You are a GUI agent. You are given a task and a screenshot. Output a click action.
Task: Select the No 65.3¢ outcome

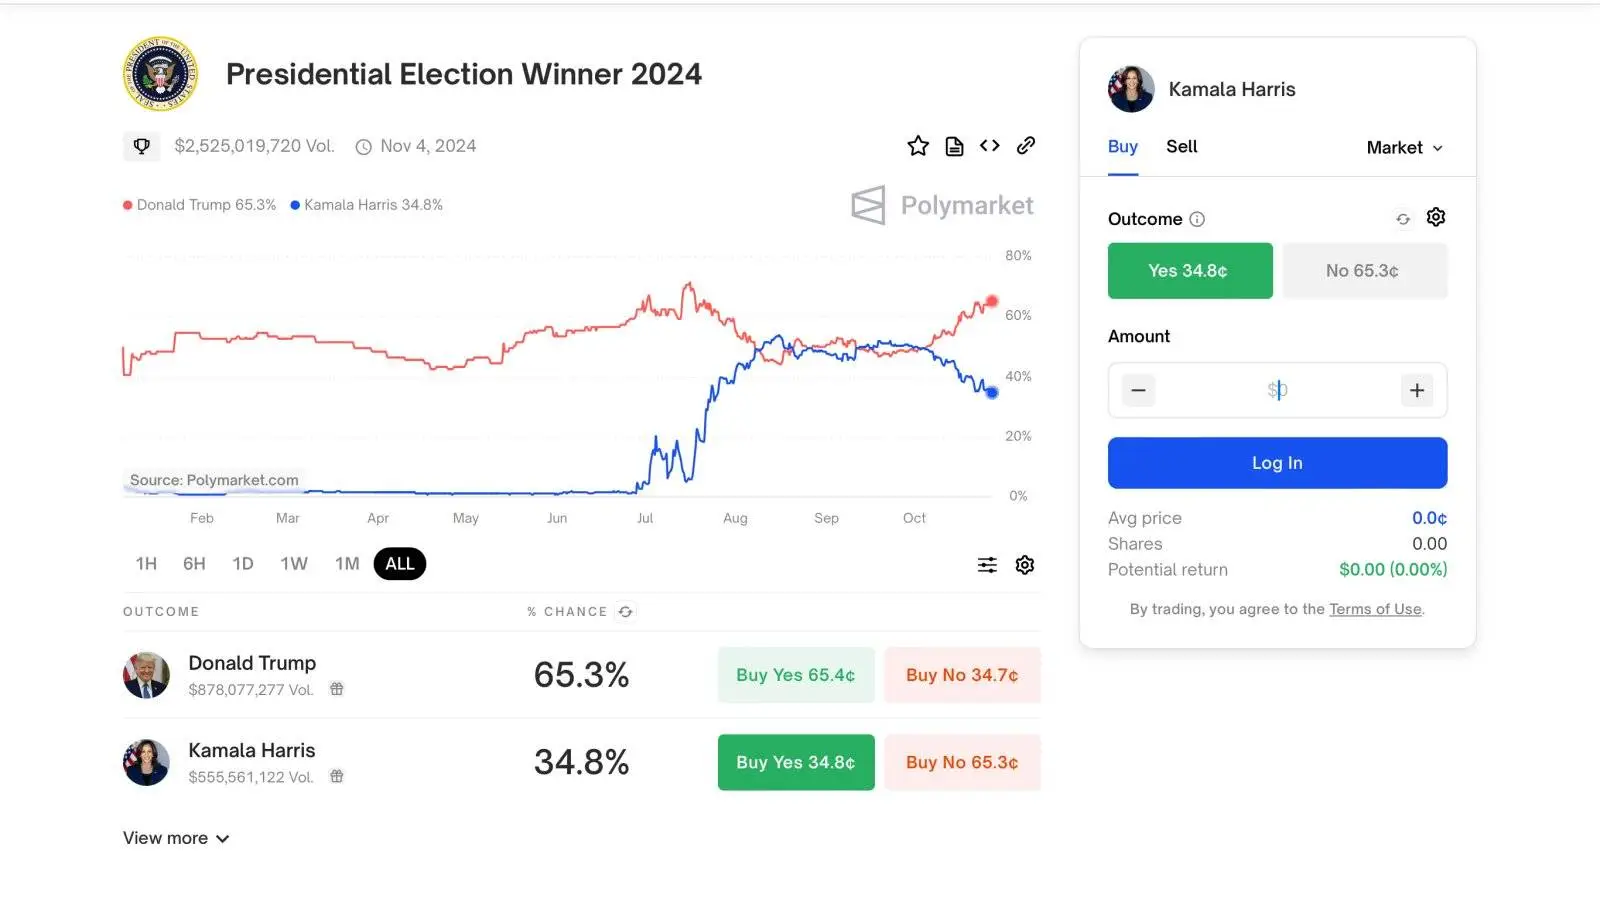1364,271
